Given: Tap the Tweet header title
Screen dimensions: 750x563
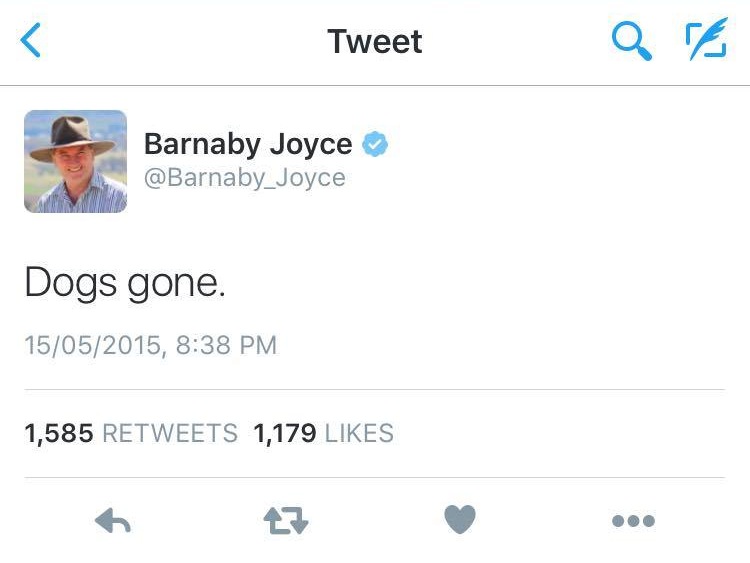Looking at the screenshot, I should pyautogui.click(x=375, y=41).
